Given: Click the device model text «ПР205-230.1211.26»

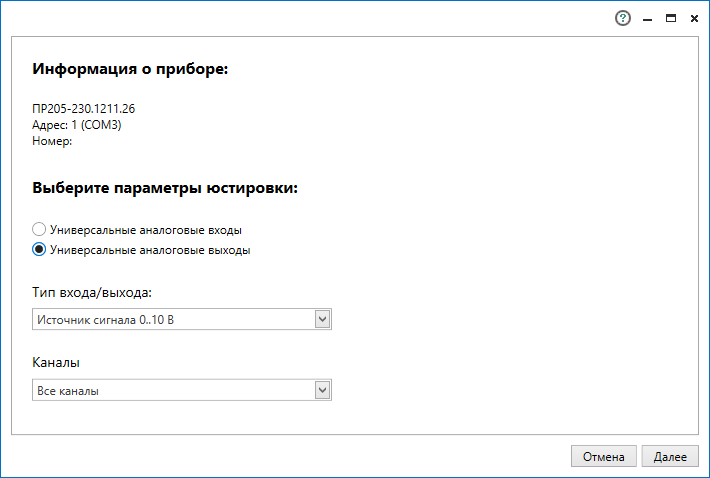Looking at the screenshot, I should [83, 109].
